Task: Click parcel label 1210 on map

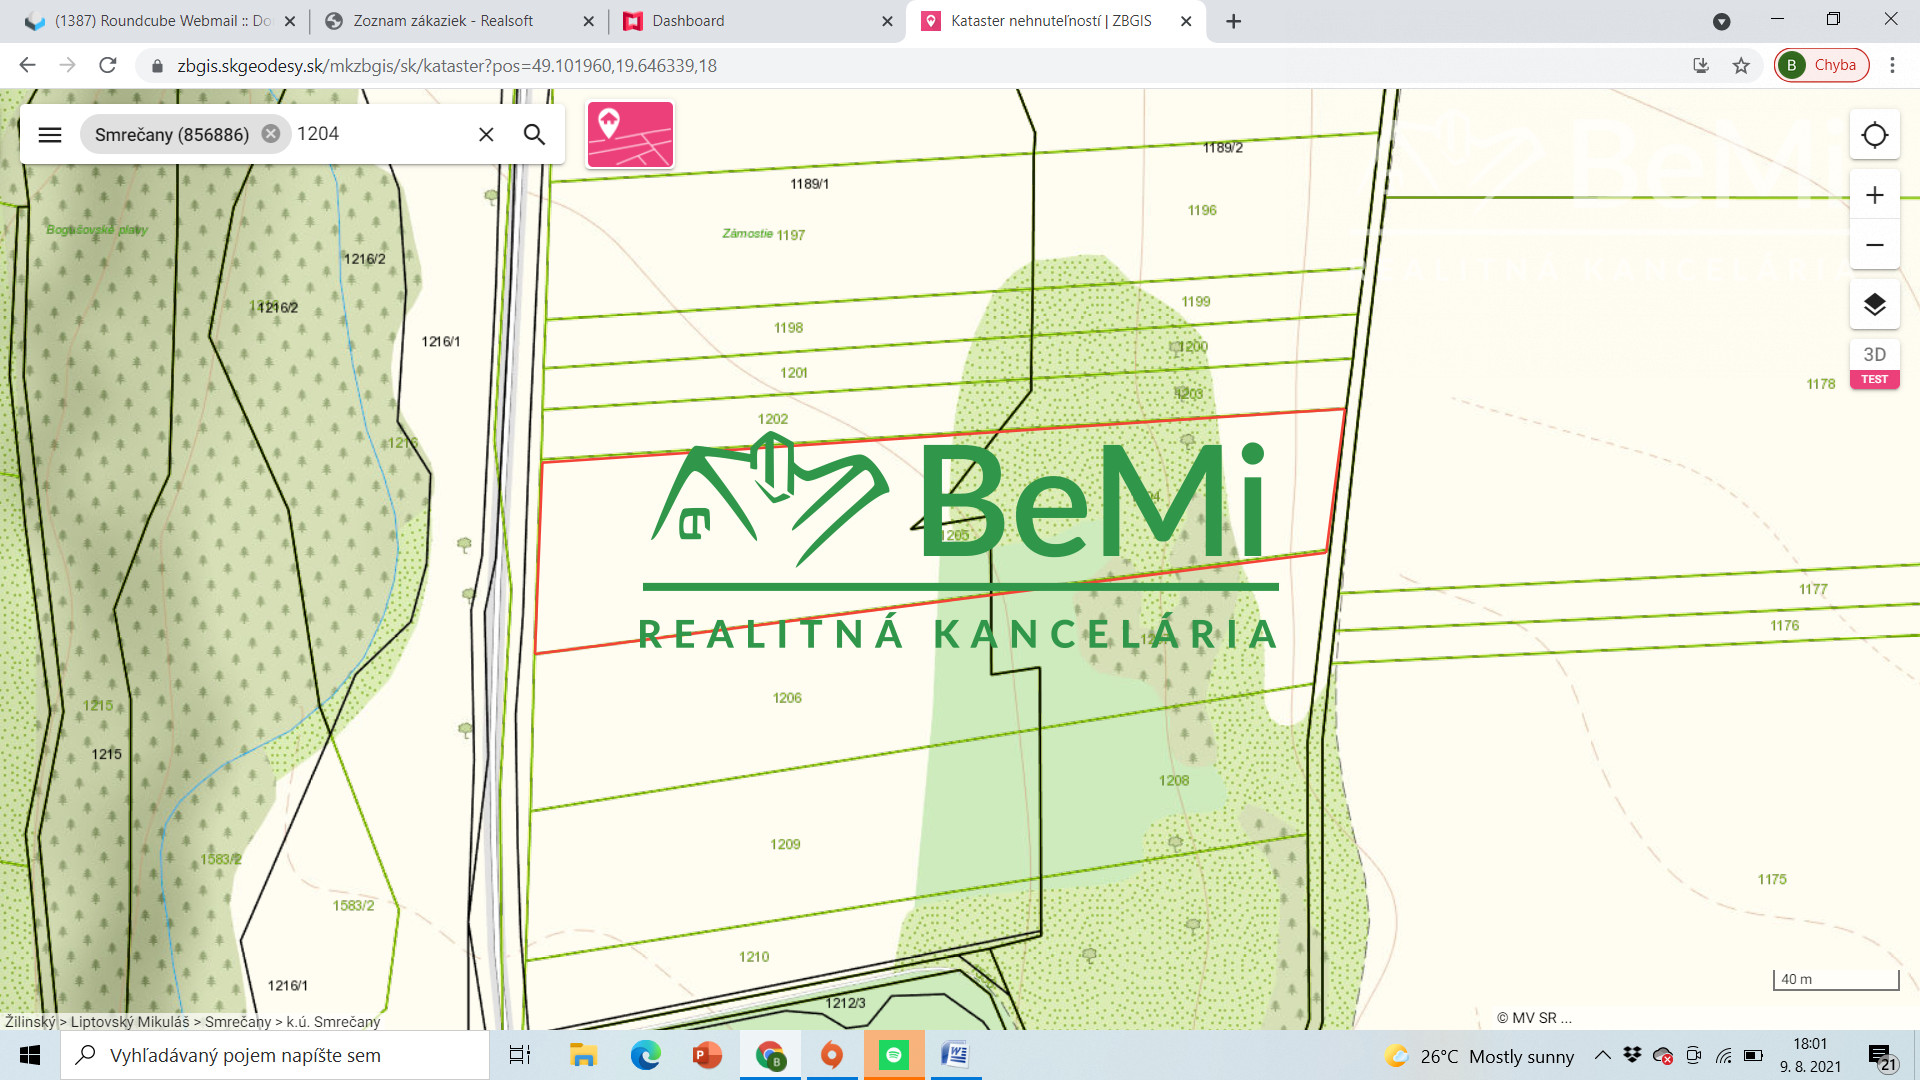Action: (x=754, y=957)
